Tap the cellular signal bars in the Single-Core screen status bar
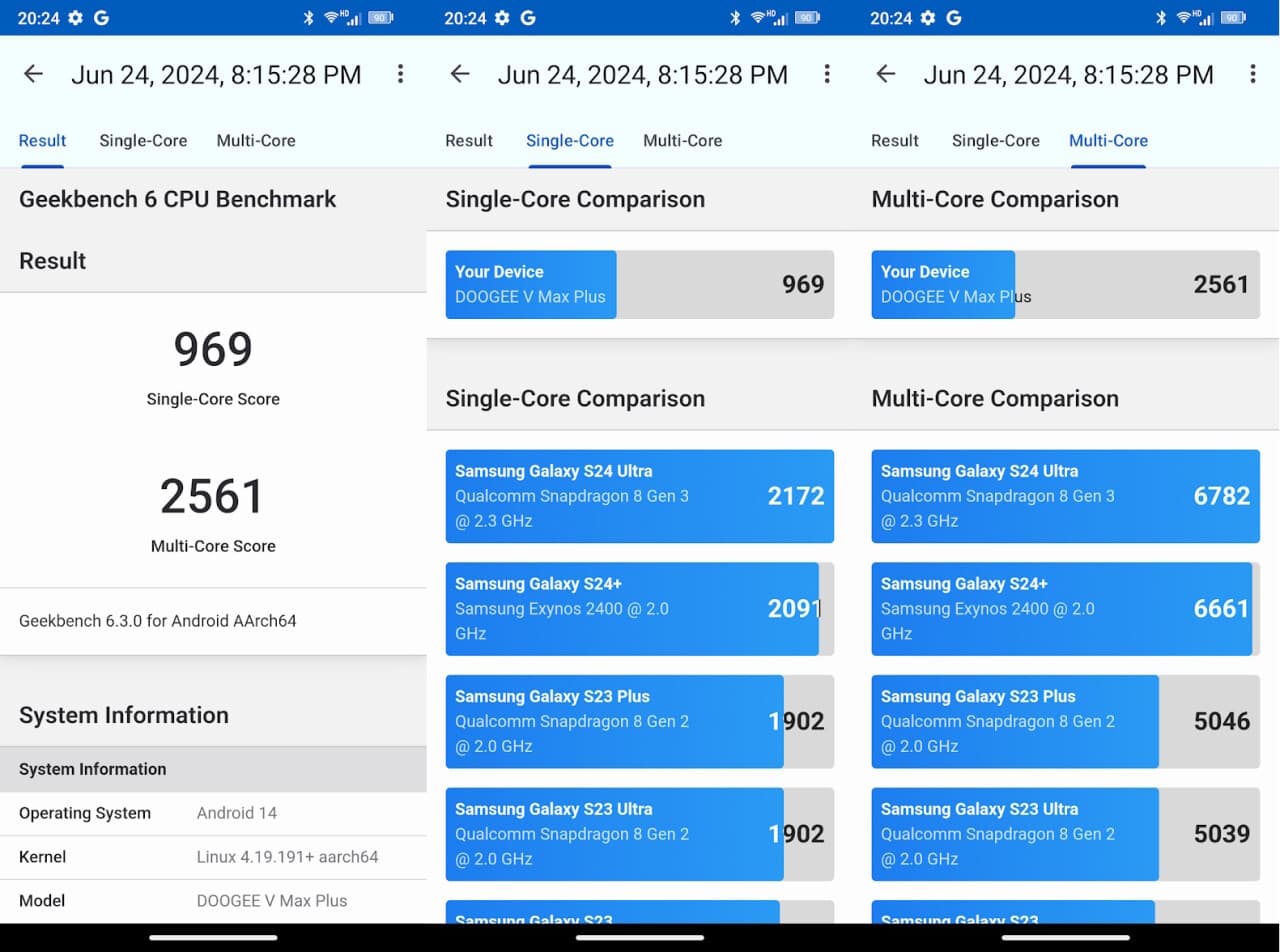This screenshot has height=952, width=1280. coord(780,19)
